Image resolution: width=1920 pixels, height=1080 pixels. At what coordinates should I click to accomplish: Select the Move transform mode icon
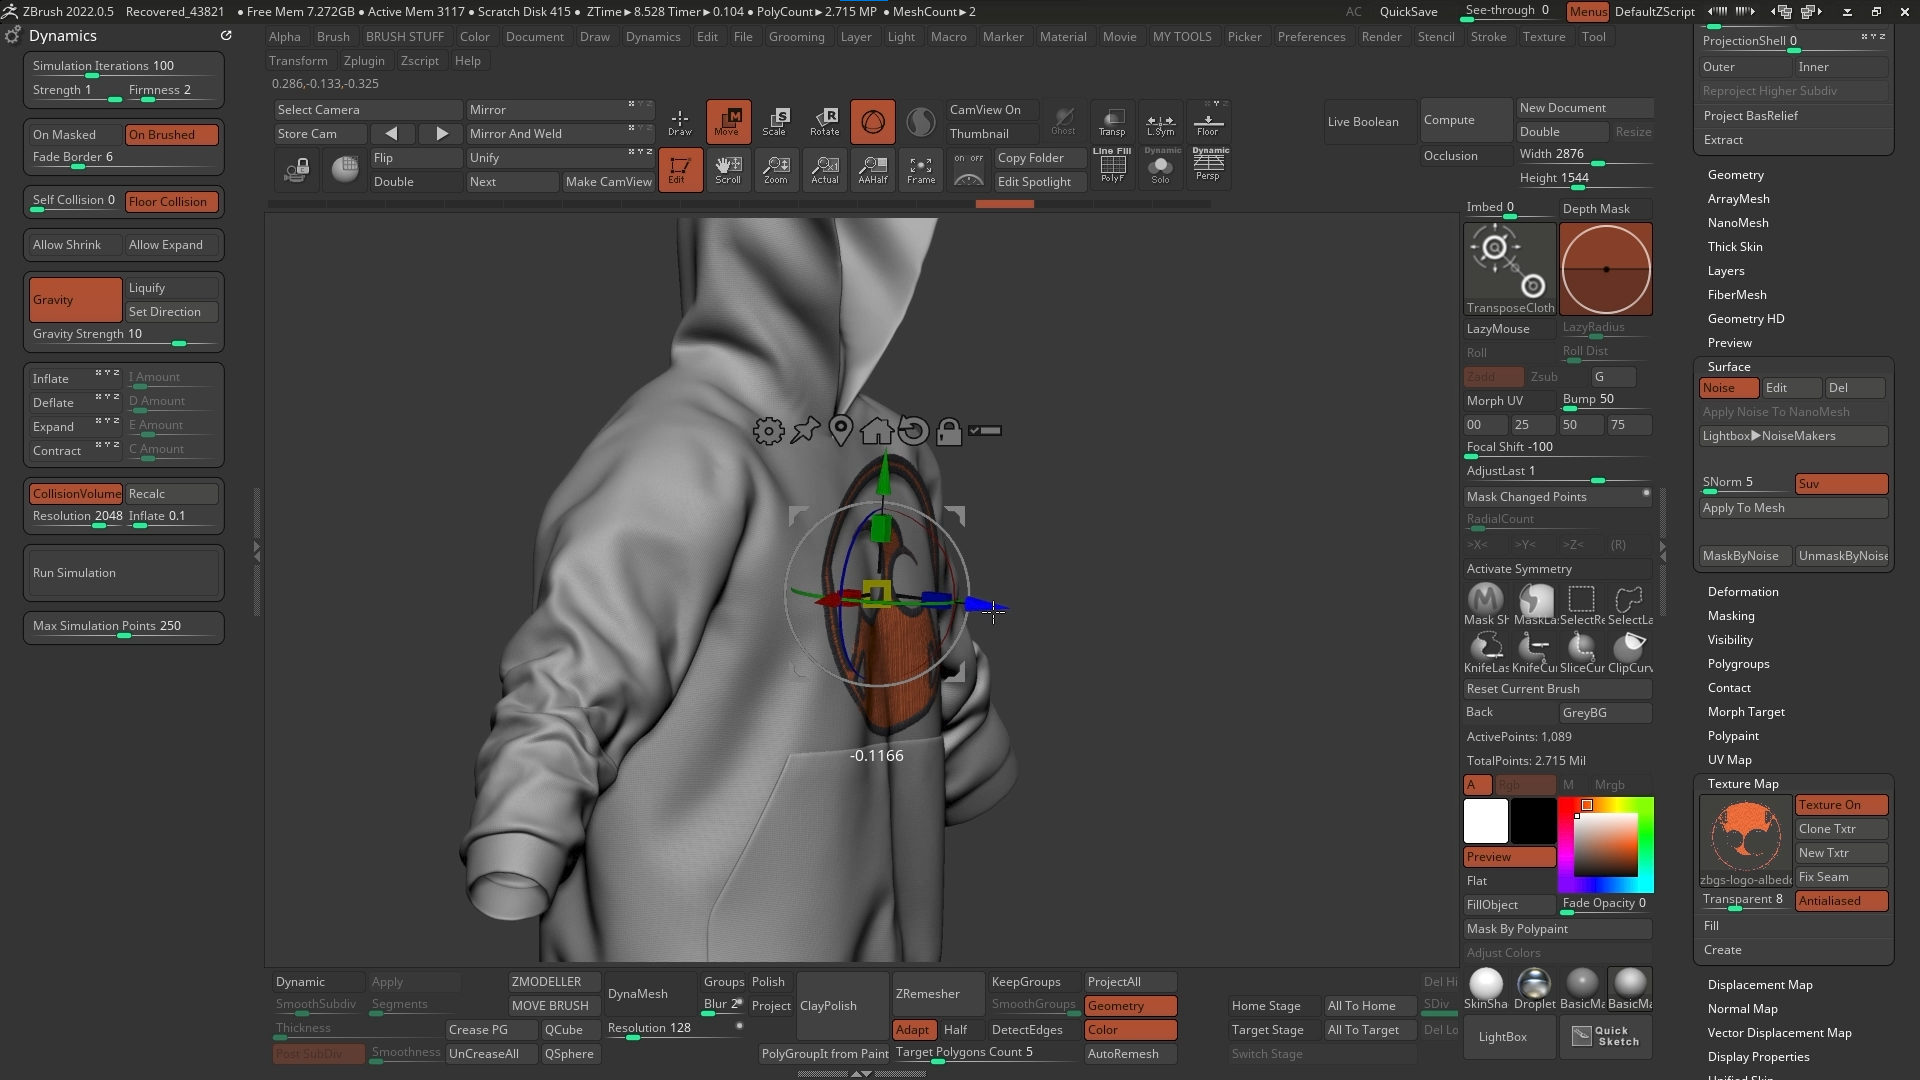point(728,121)
